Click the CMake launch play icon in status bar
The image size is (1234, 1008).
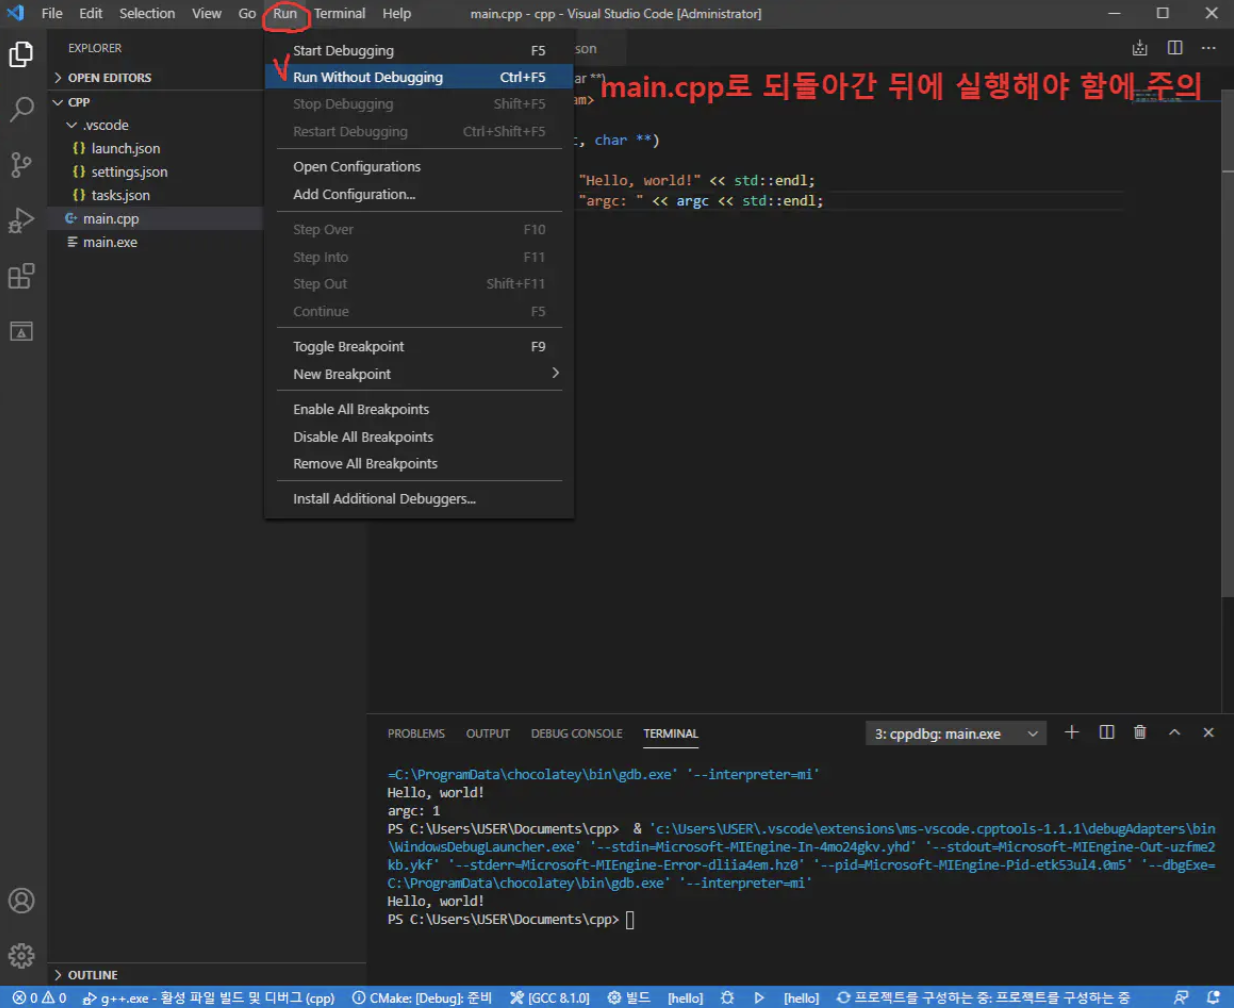pyautogui.click(x=759, y=997)
